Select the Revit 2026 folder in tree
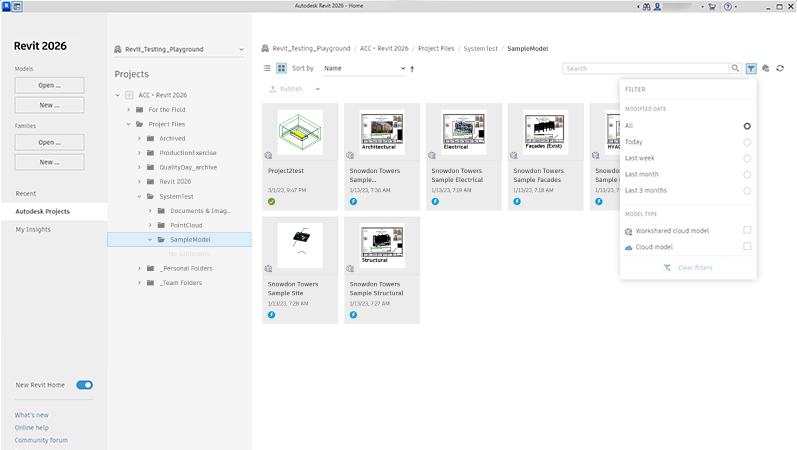797x450 pixels. [175, 182]
